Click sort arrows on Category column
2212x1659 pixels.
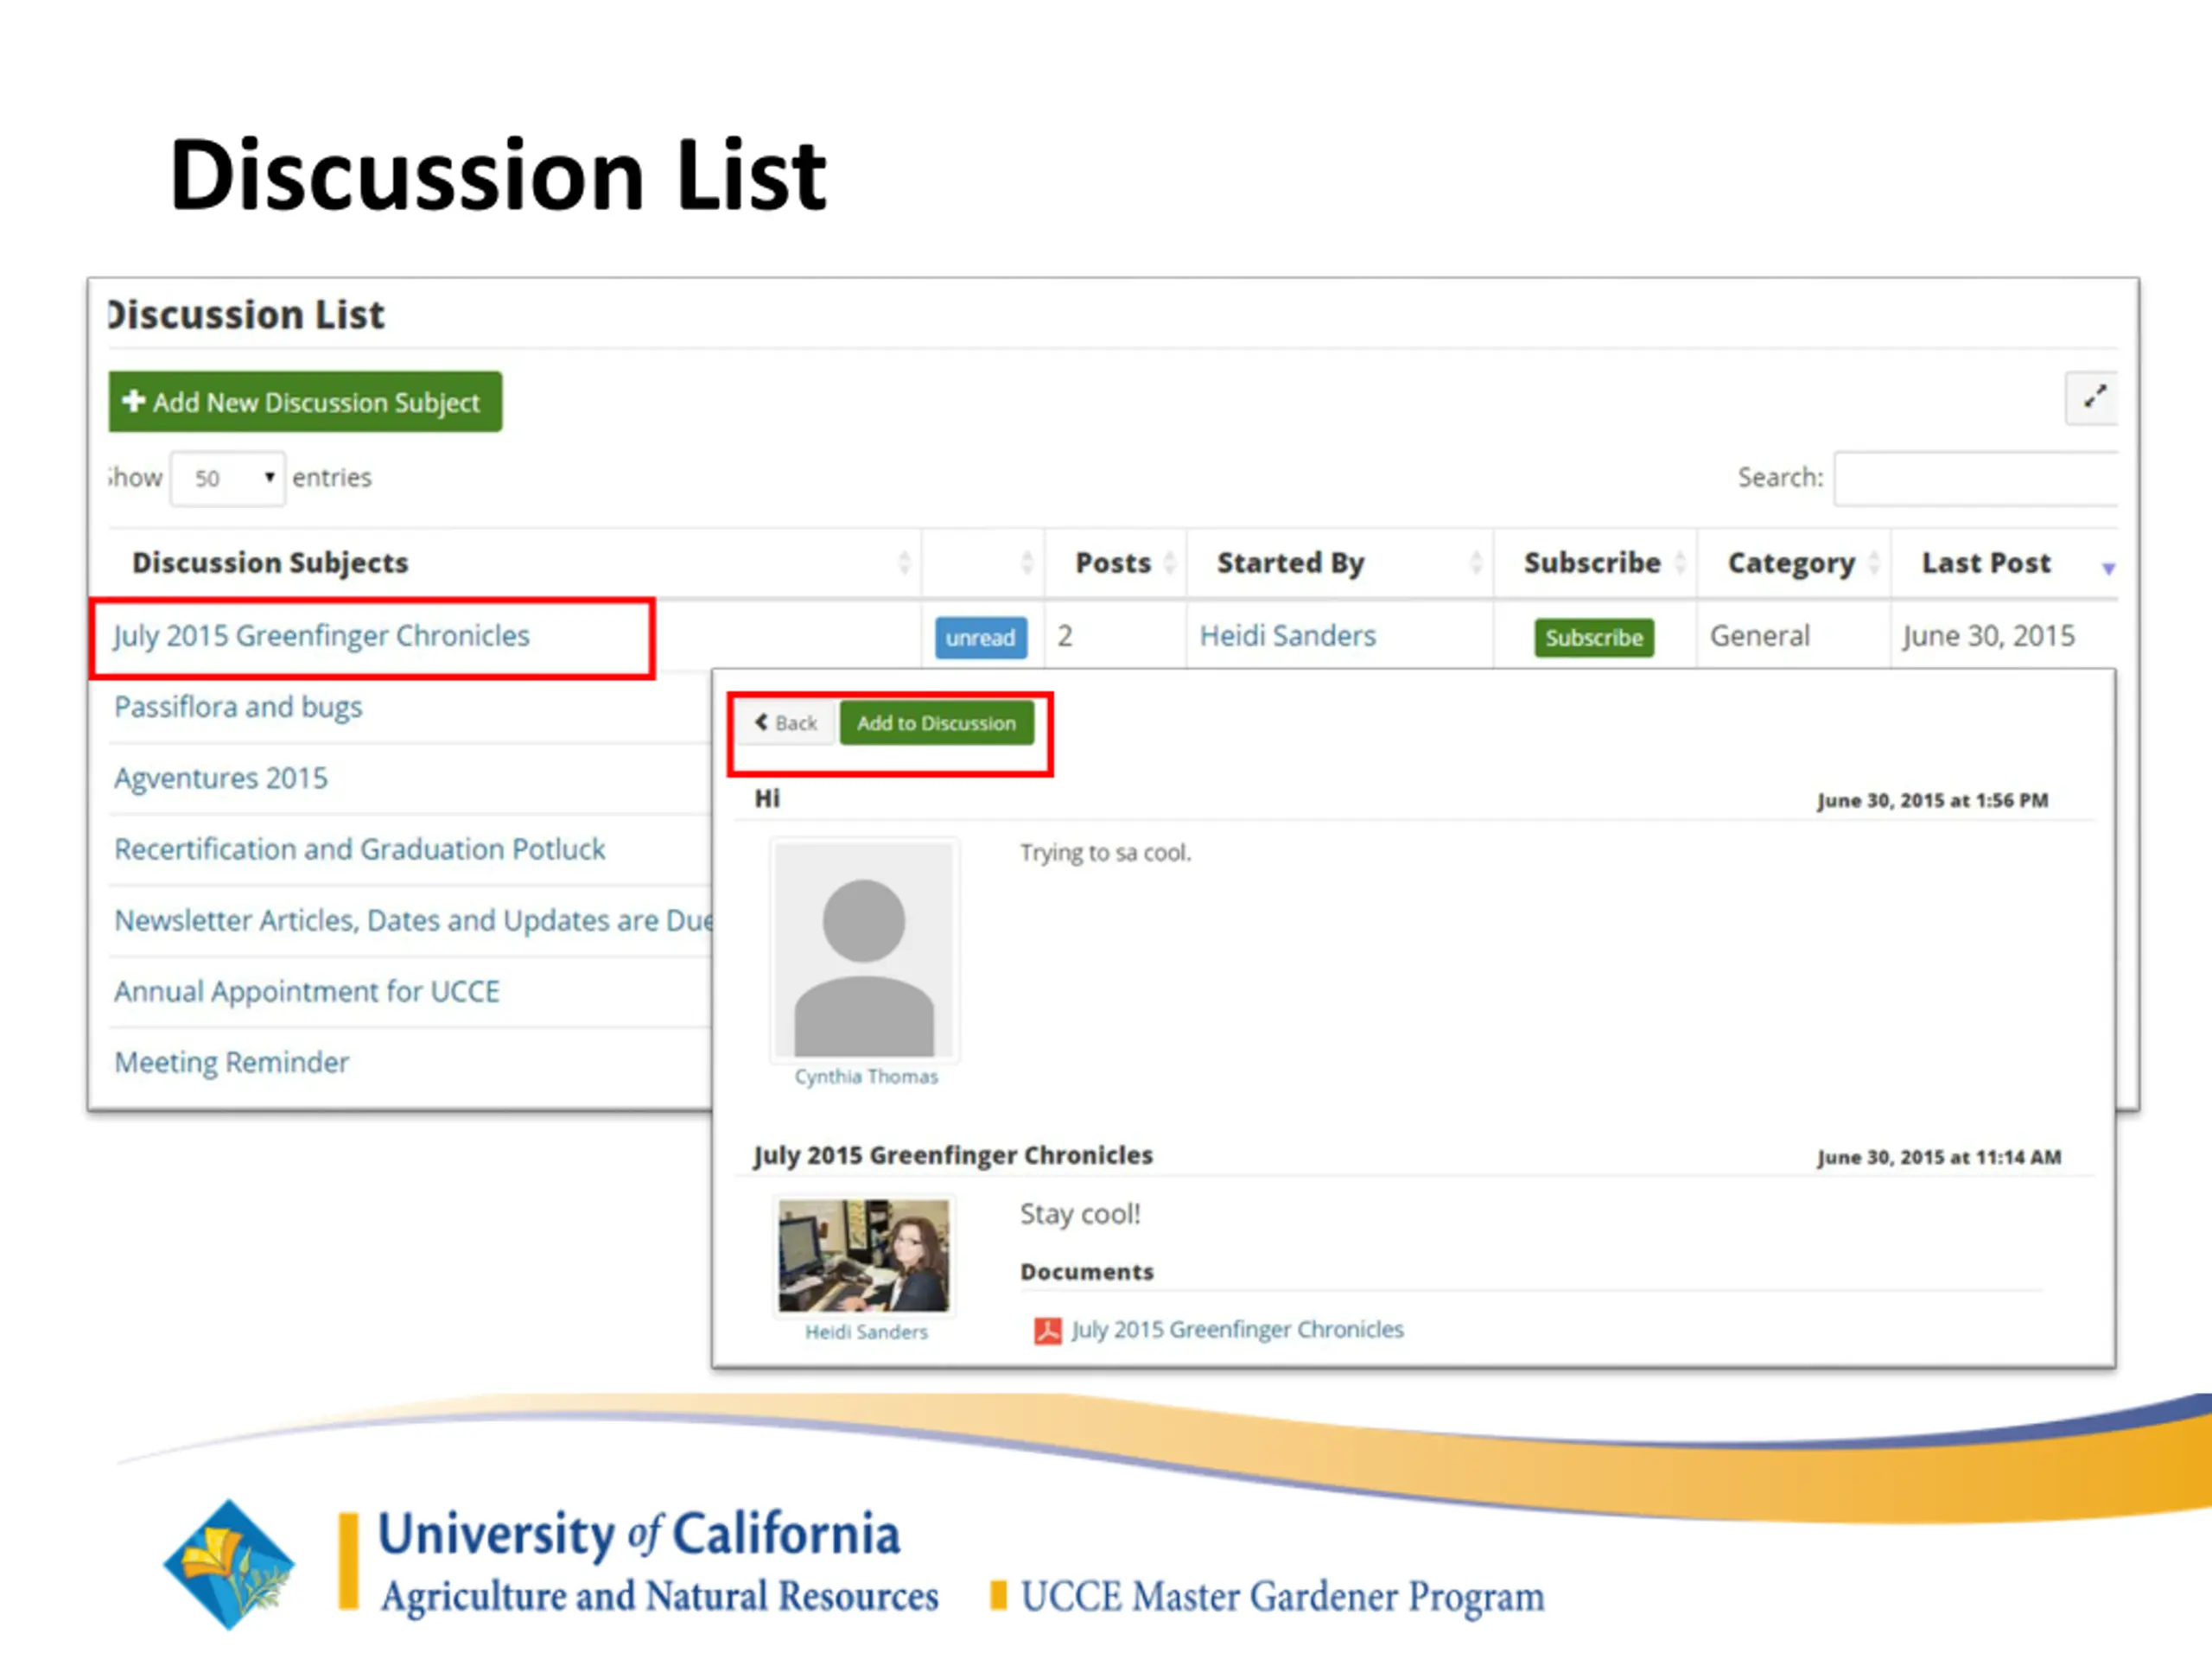click(1873, 562)
